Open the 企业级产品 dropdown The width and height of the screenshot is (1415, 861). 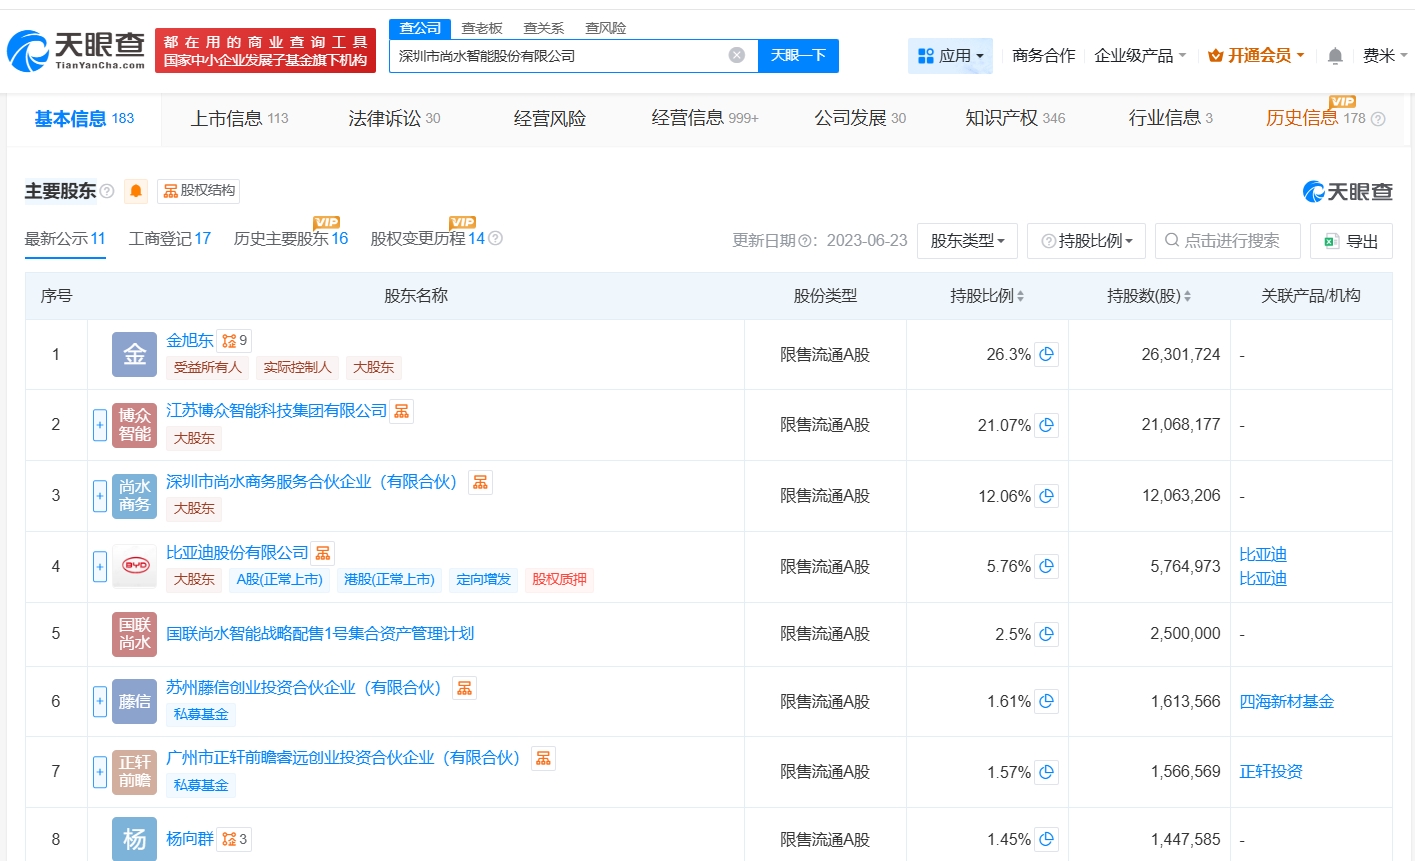(1140, 56)
